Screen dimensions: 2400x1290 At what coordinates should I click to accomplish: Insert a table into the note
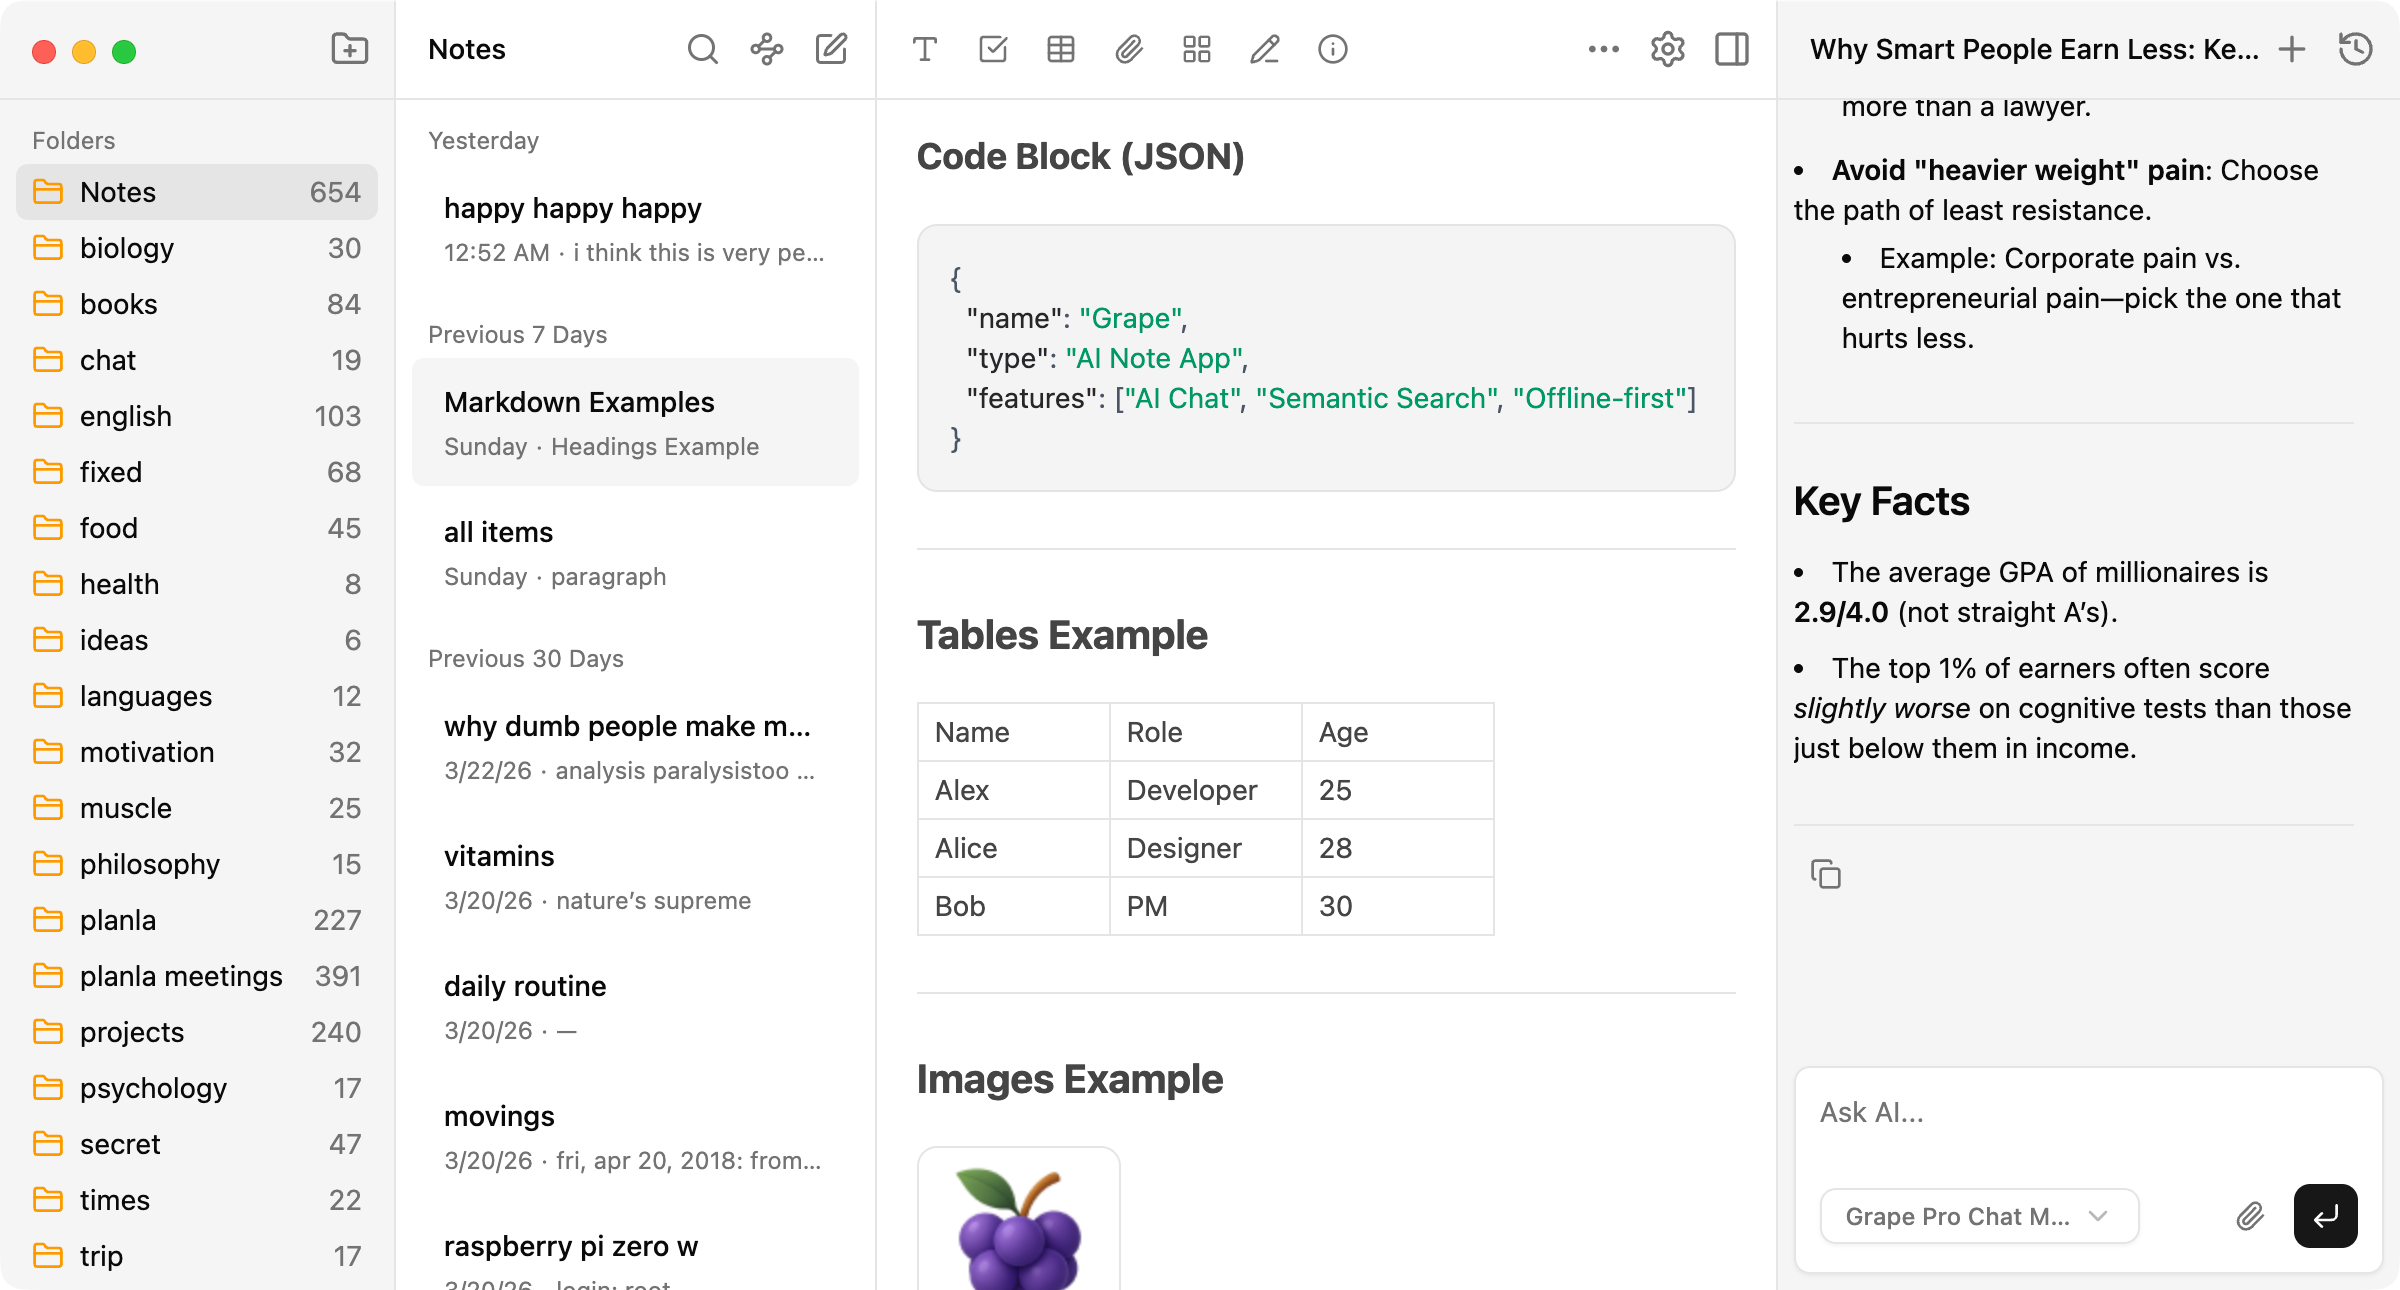tap(1061, 48)
